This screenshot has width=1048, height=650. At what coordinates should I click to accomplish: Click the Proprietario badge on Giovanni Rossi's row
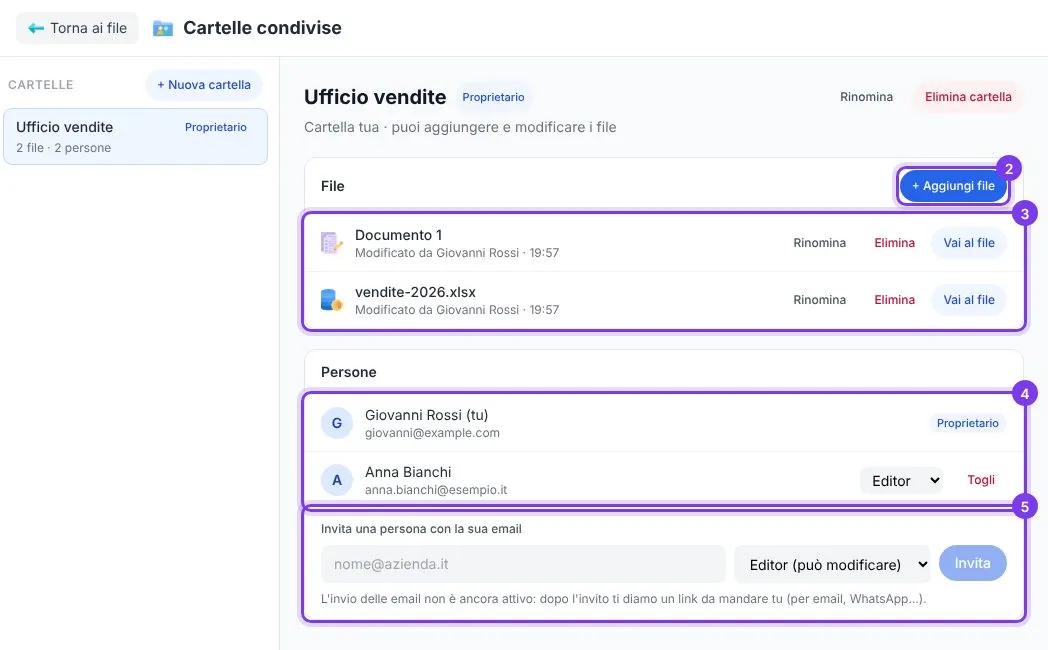coord(967,423)
